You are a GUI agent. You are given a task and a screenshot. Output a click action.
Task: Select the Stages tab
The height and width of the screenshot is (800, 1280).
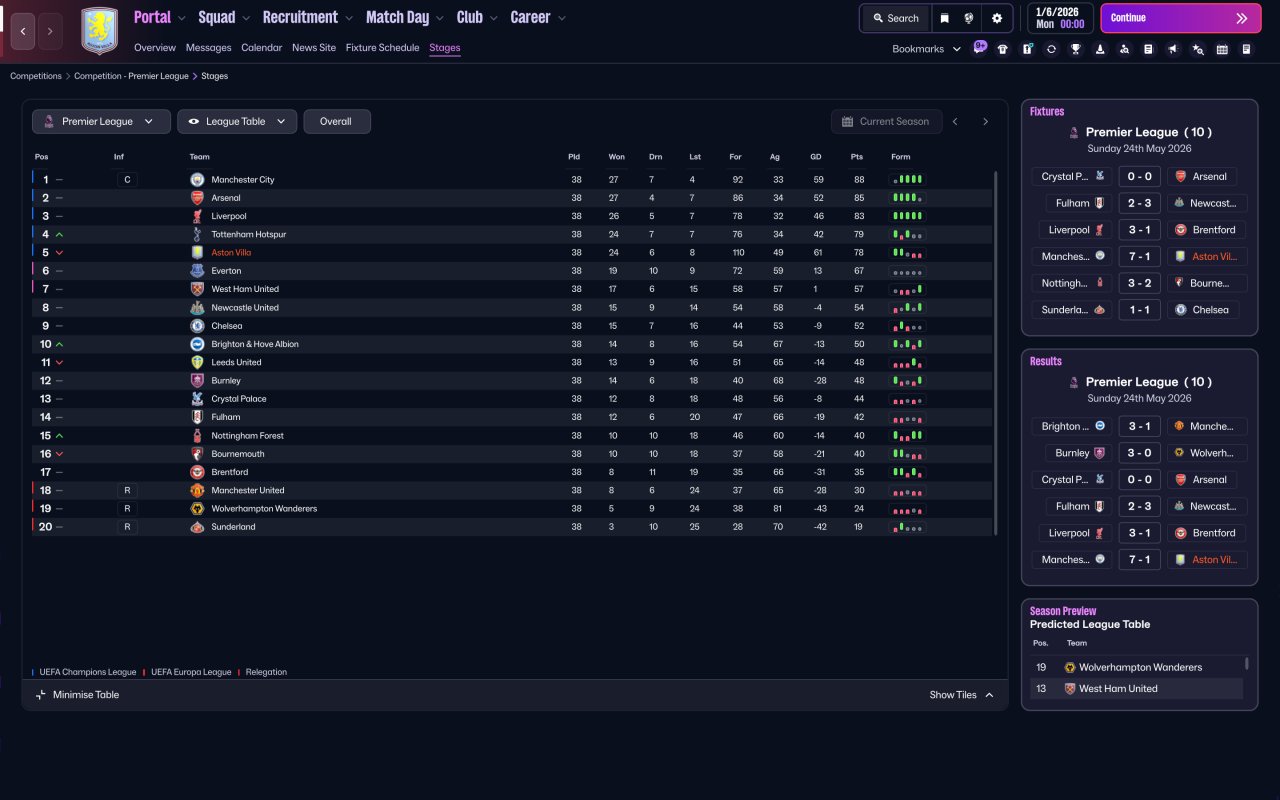(x=445, y=48)
